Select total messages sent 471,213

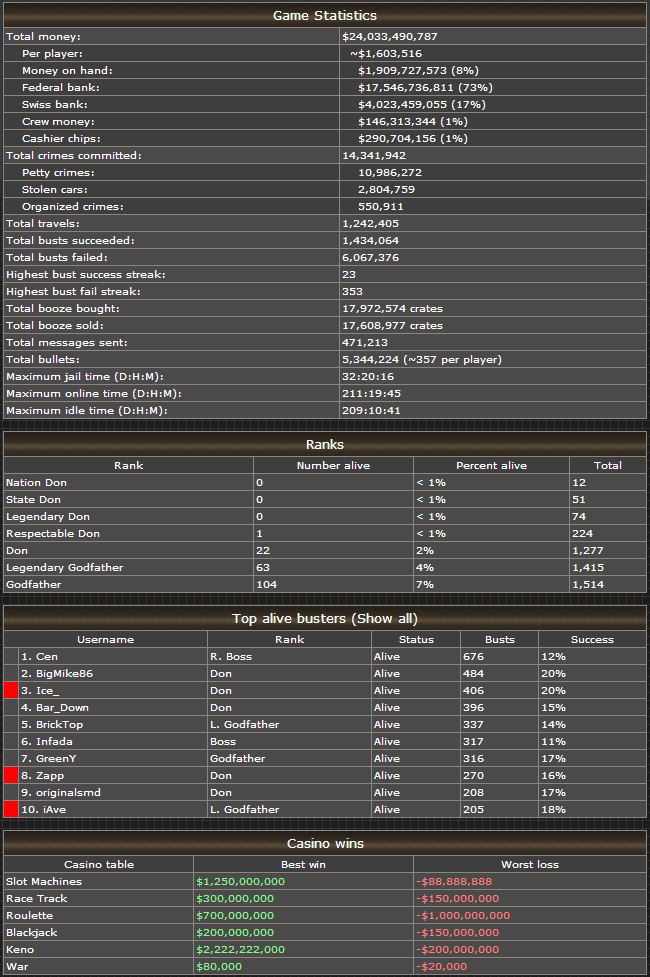click(365, 343)
